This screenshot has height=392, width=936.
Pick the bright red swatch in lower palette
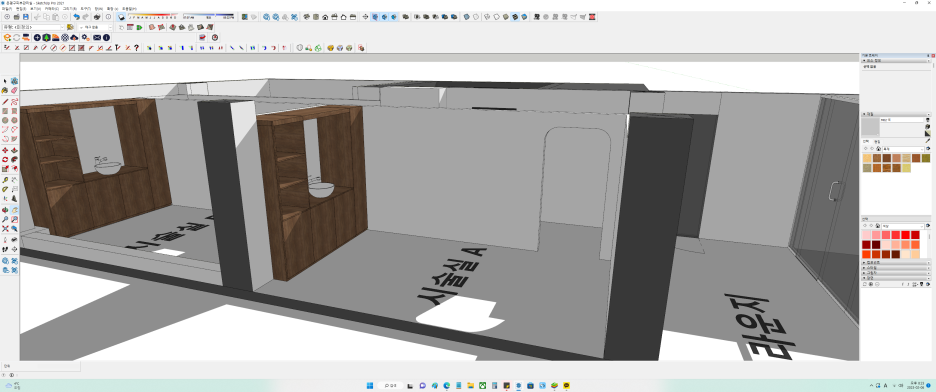(x=906, y=234)
